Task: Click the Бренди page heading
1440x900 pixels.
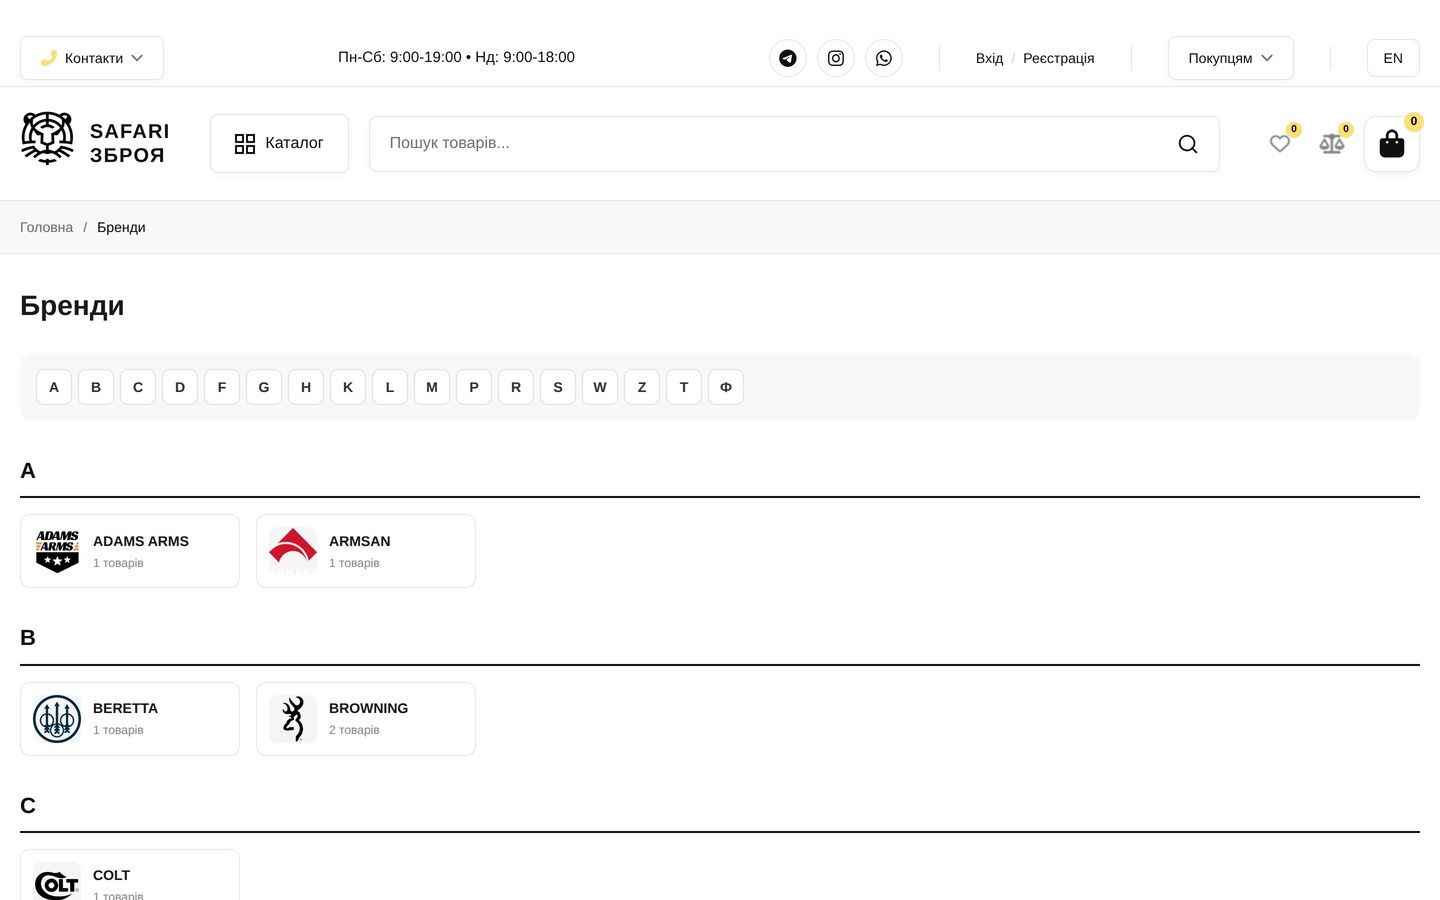Action: coord(72,306)
